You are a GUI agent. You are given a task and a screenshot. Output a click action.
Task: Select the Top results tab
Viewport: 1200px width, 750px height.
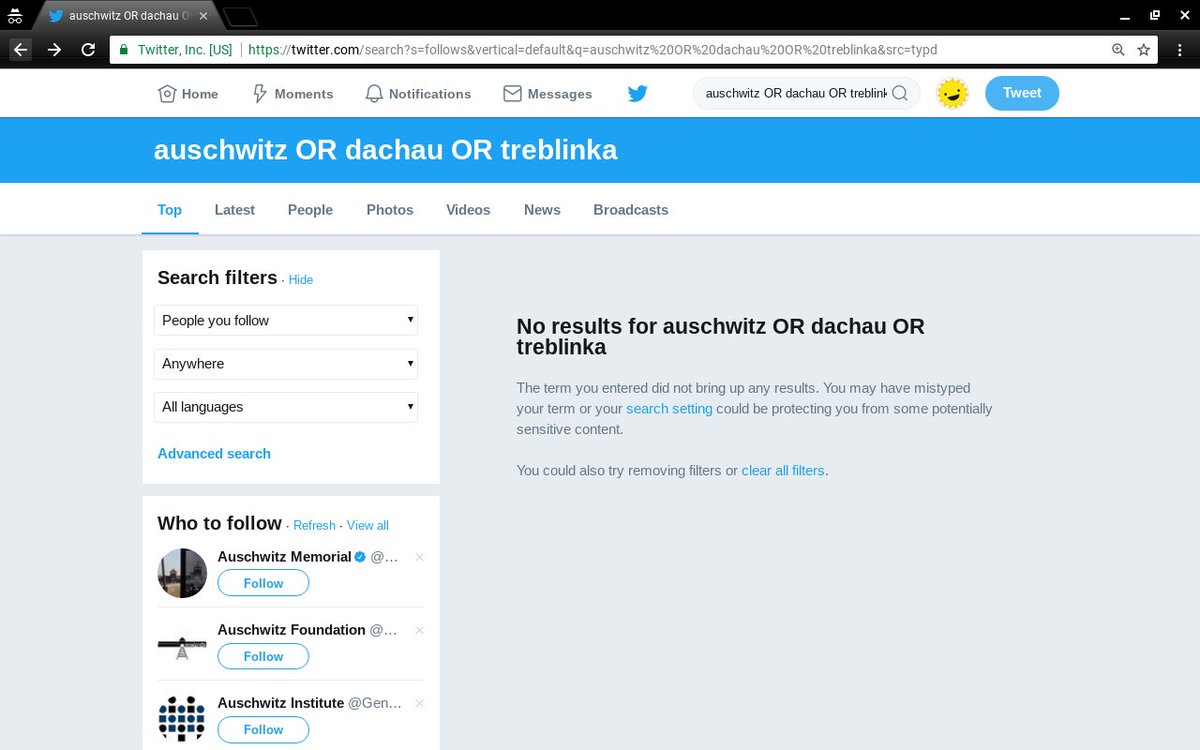(x=170, y=210)
